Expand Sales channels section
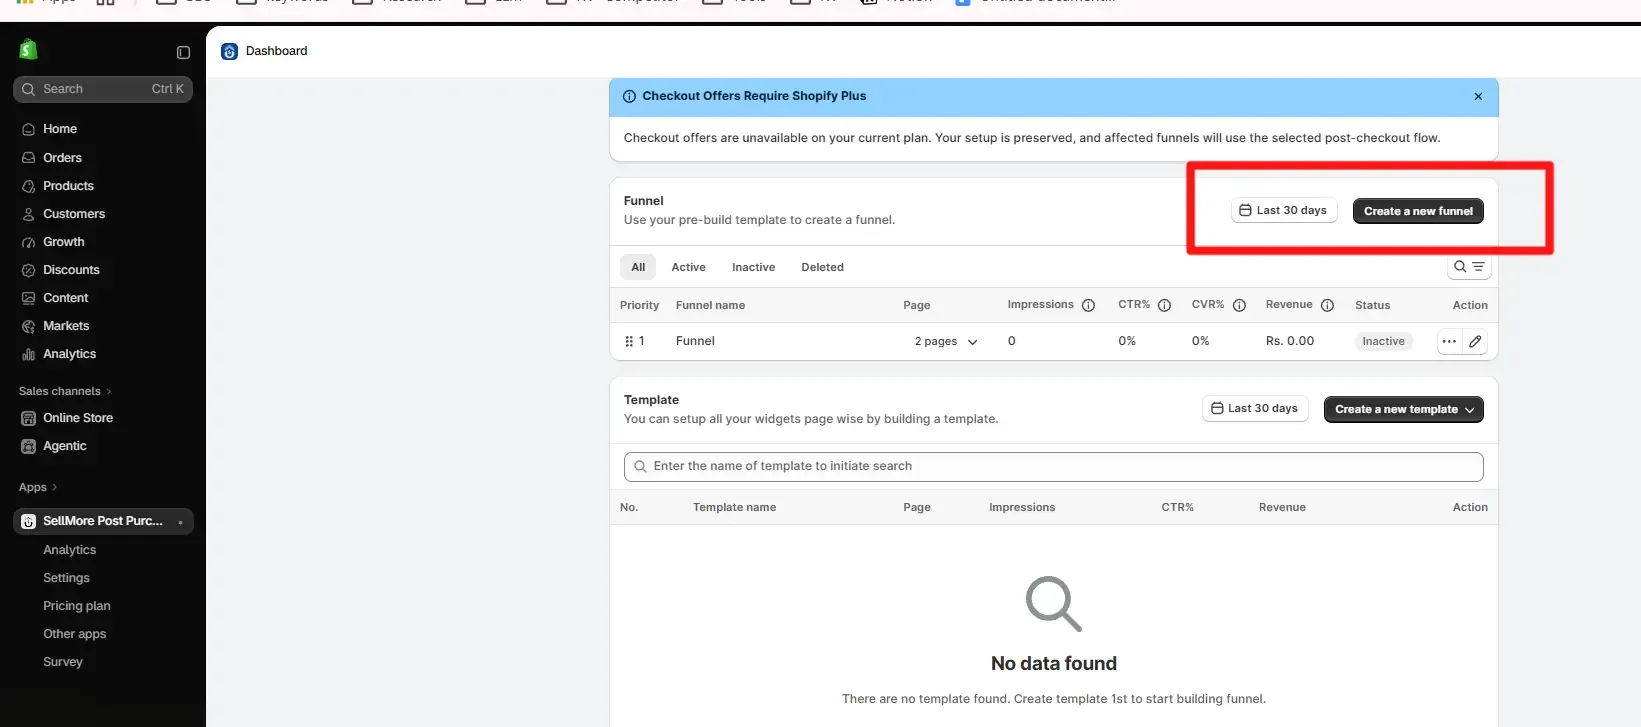The width and height of the screenshot is (1641, 727). tap(65, 391)
